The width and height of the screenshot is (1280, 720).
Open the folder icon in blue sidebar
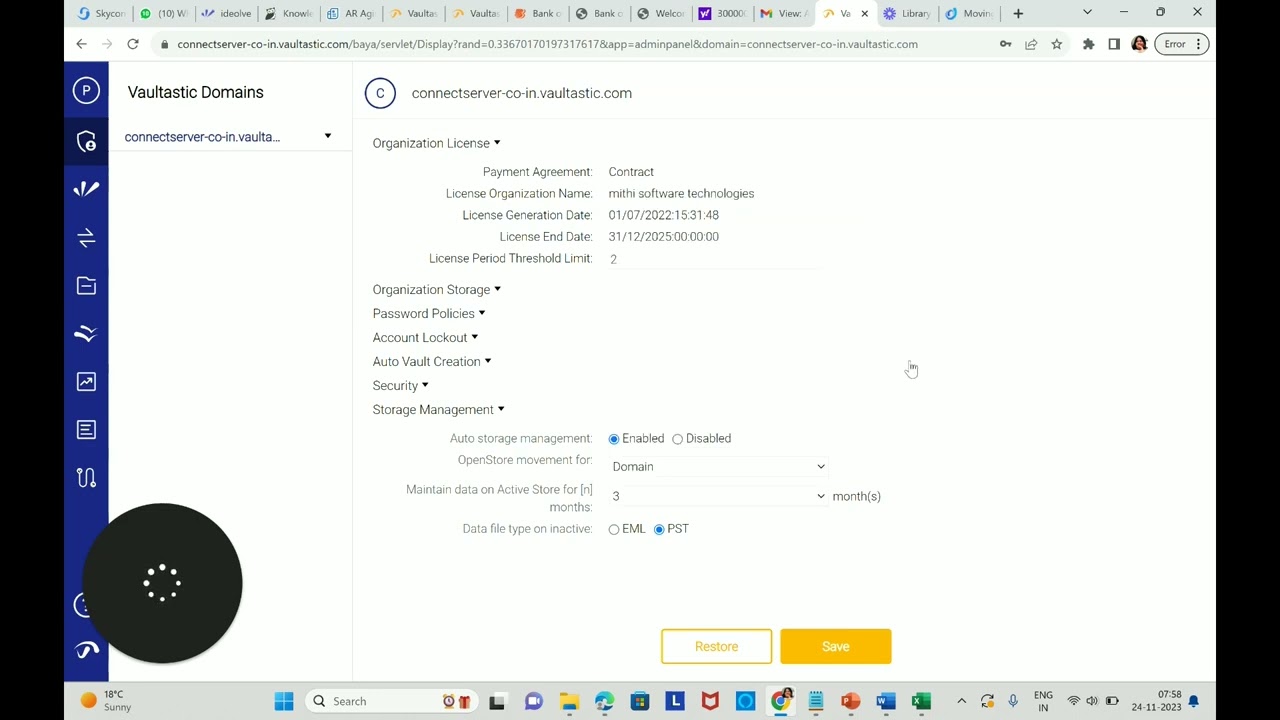point(86,285)
